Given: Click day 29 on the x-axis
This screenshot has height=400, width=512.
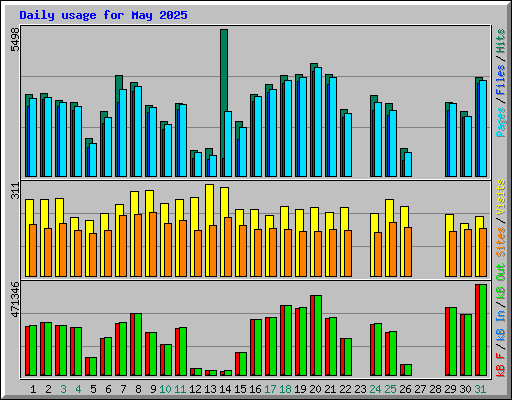Looking at the screenshot, I should (x=450, y=389).
